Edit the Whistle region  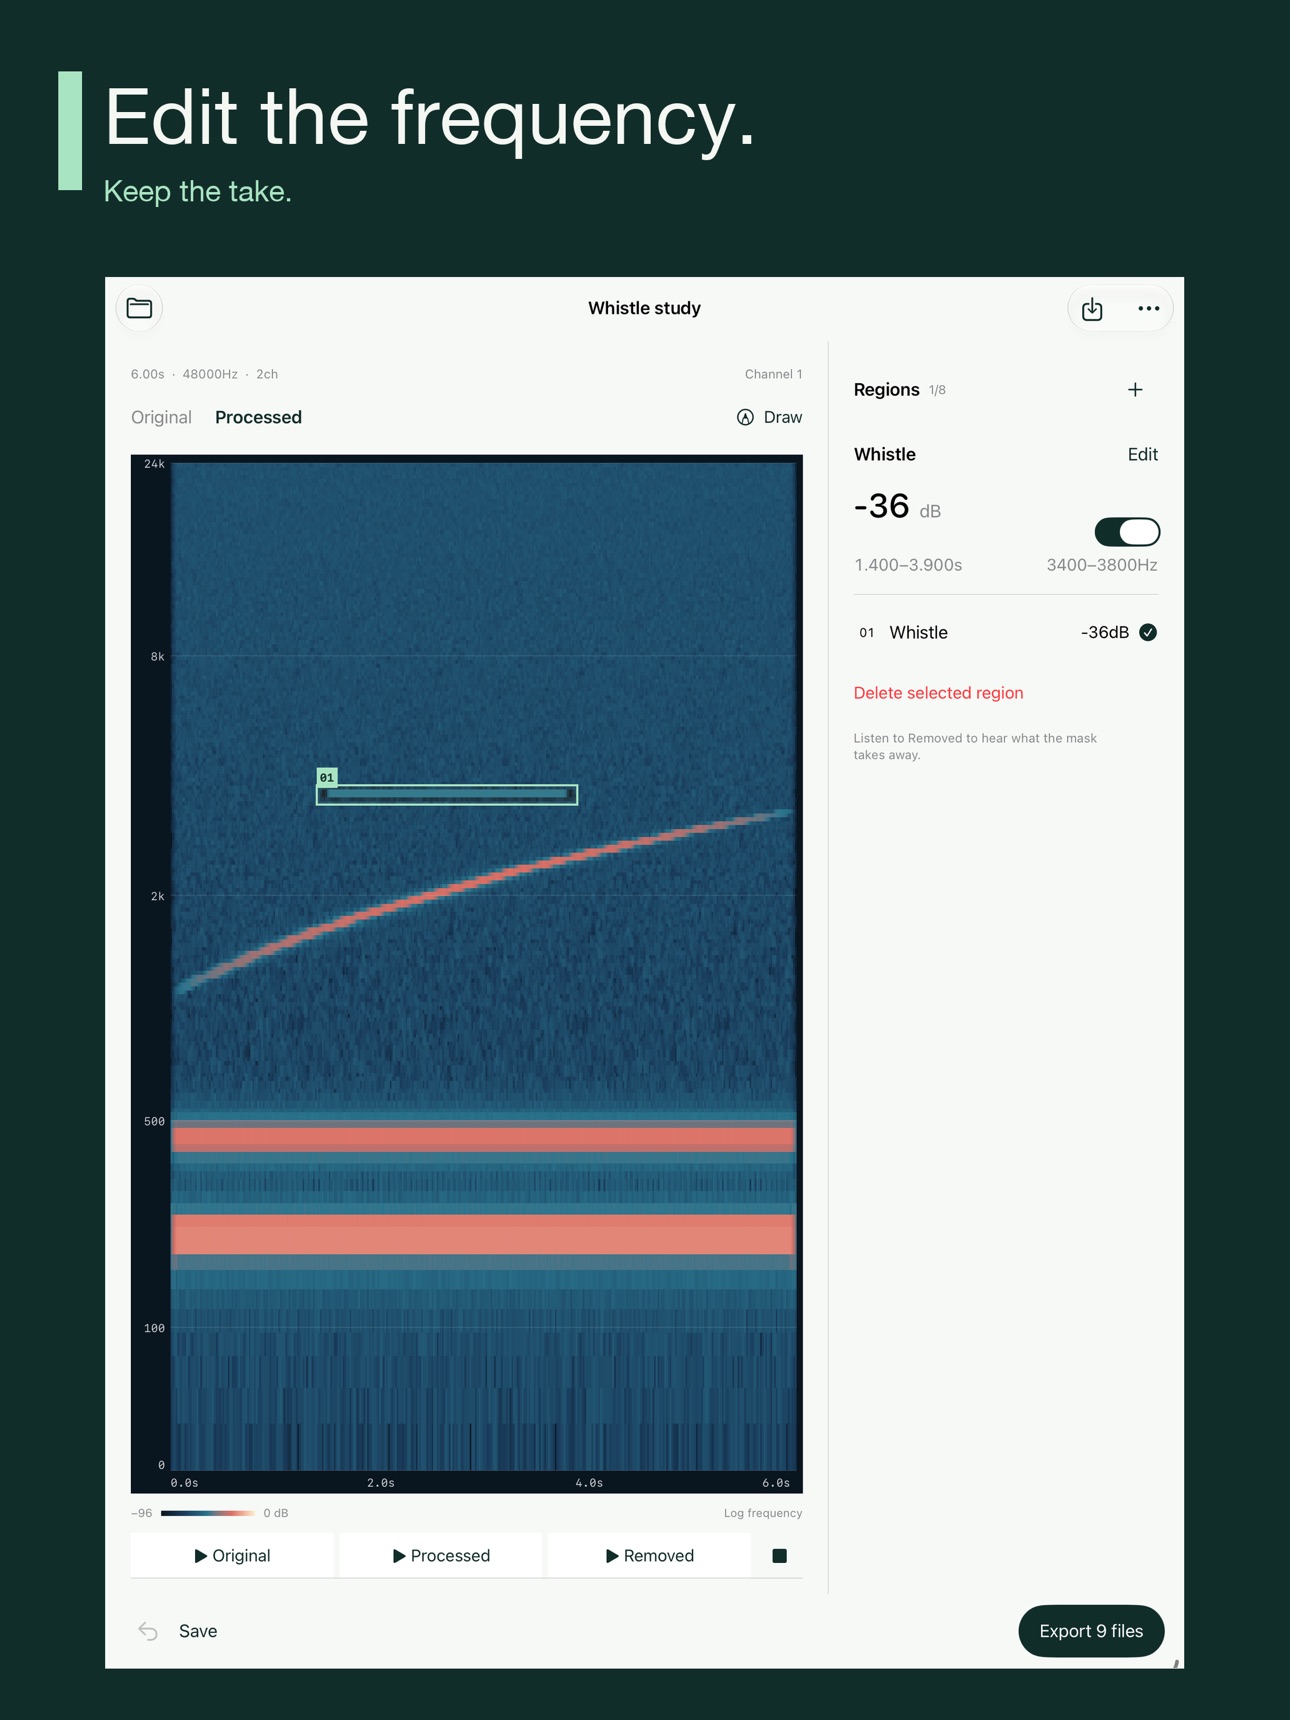pos(1142,454)
